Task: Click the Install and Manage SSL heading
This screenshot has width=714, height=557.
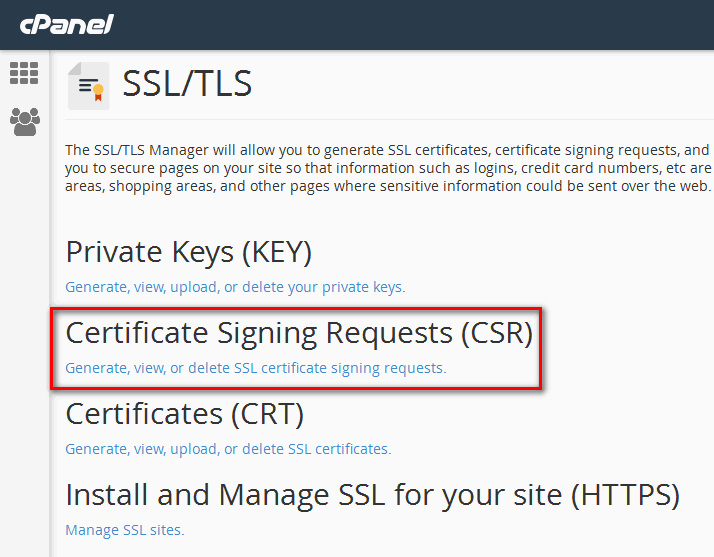Action: 372,494
